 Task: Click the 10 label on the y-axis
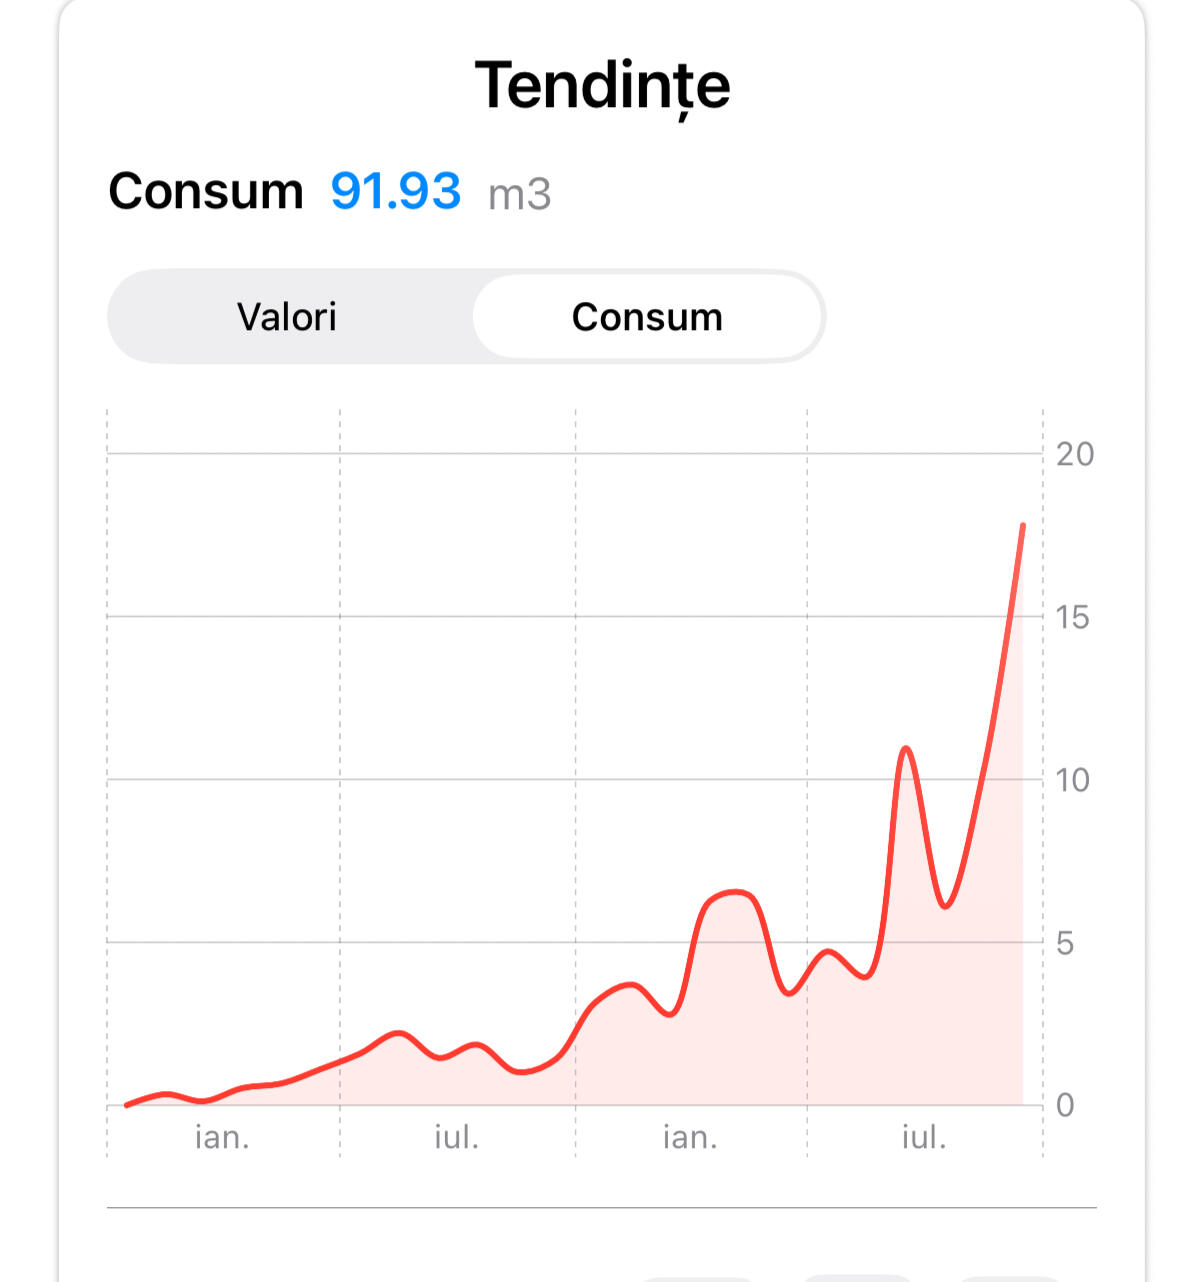(1072, 780)
